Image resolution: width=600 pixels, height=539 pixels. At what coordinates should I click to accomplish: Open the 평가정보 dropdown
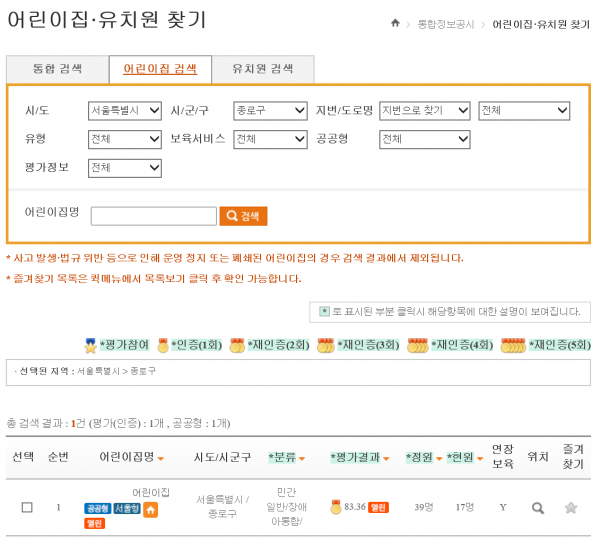click(x=124, y=168)
